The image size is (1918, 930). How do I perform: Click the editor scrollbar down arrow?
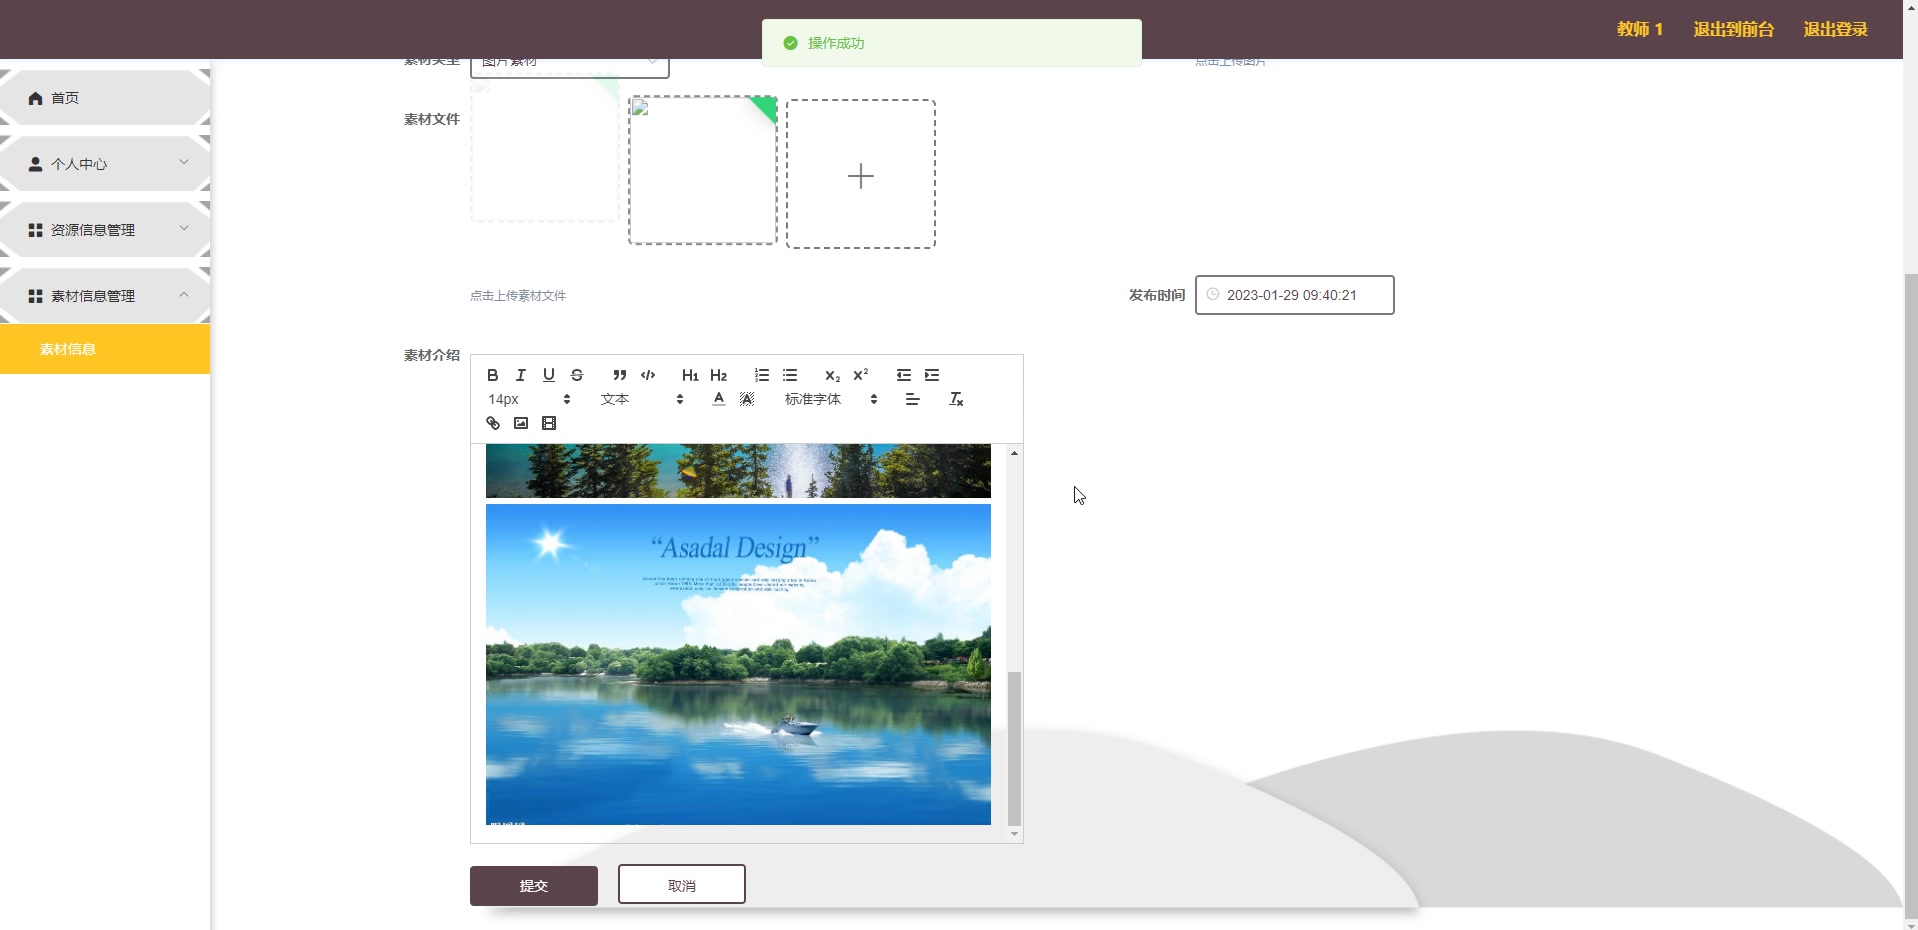1014,834
